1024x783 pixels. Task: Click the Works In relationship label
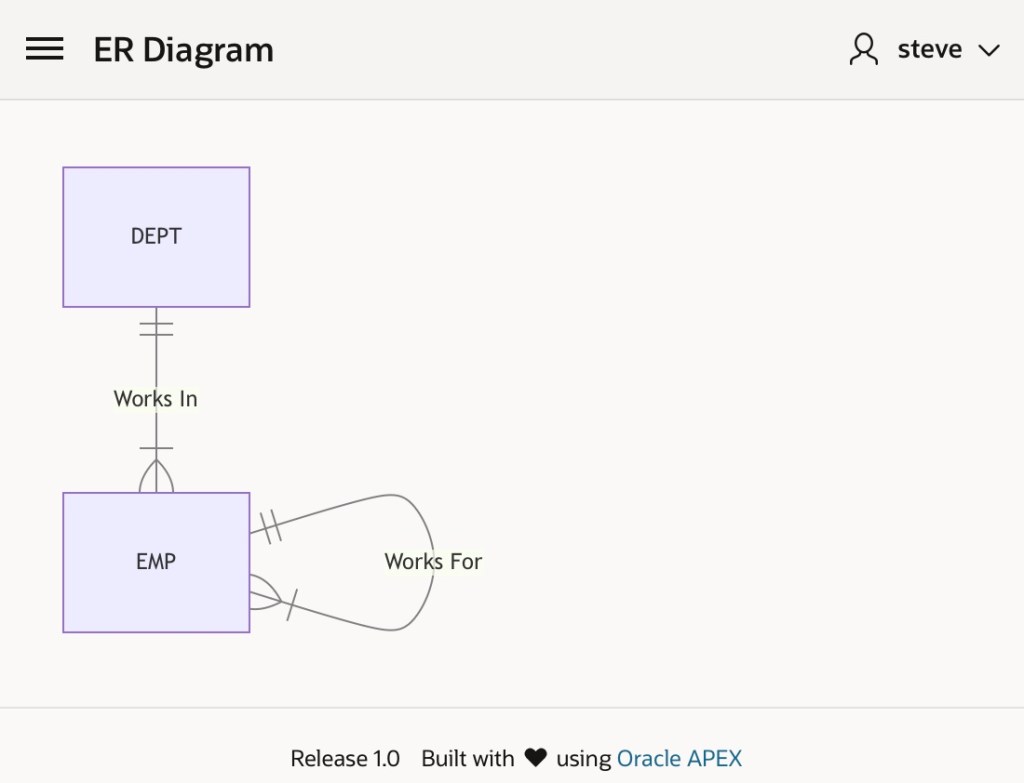click(156, 399)
